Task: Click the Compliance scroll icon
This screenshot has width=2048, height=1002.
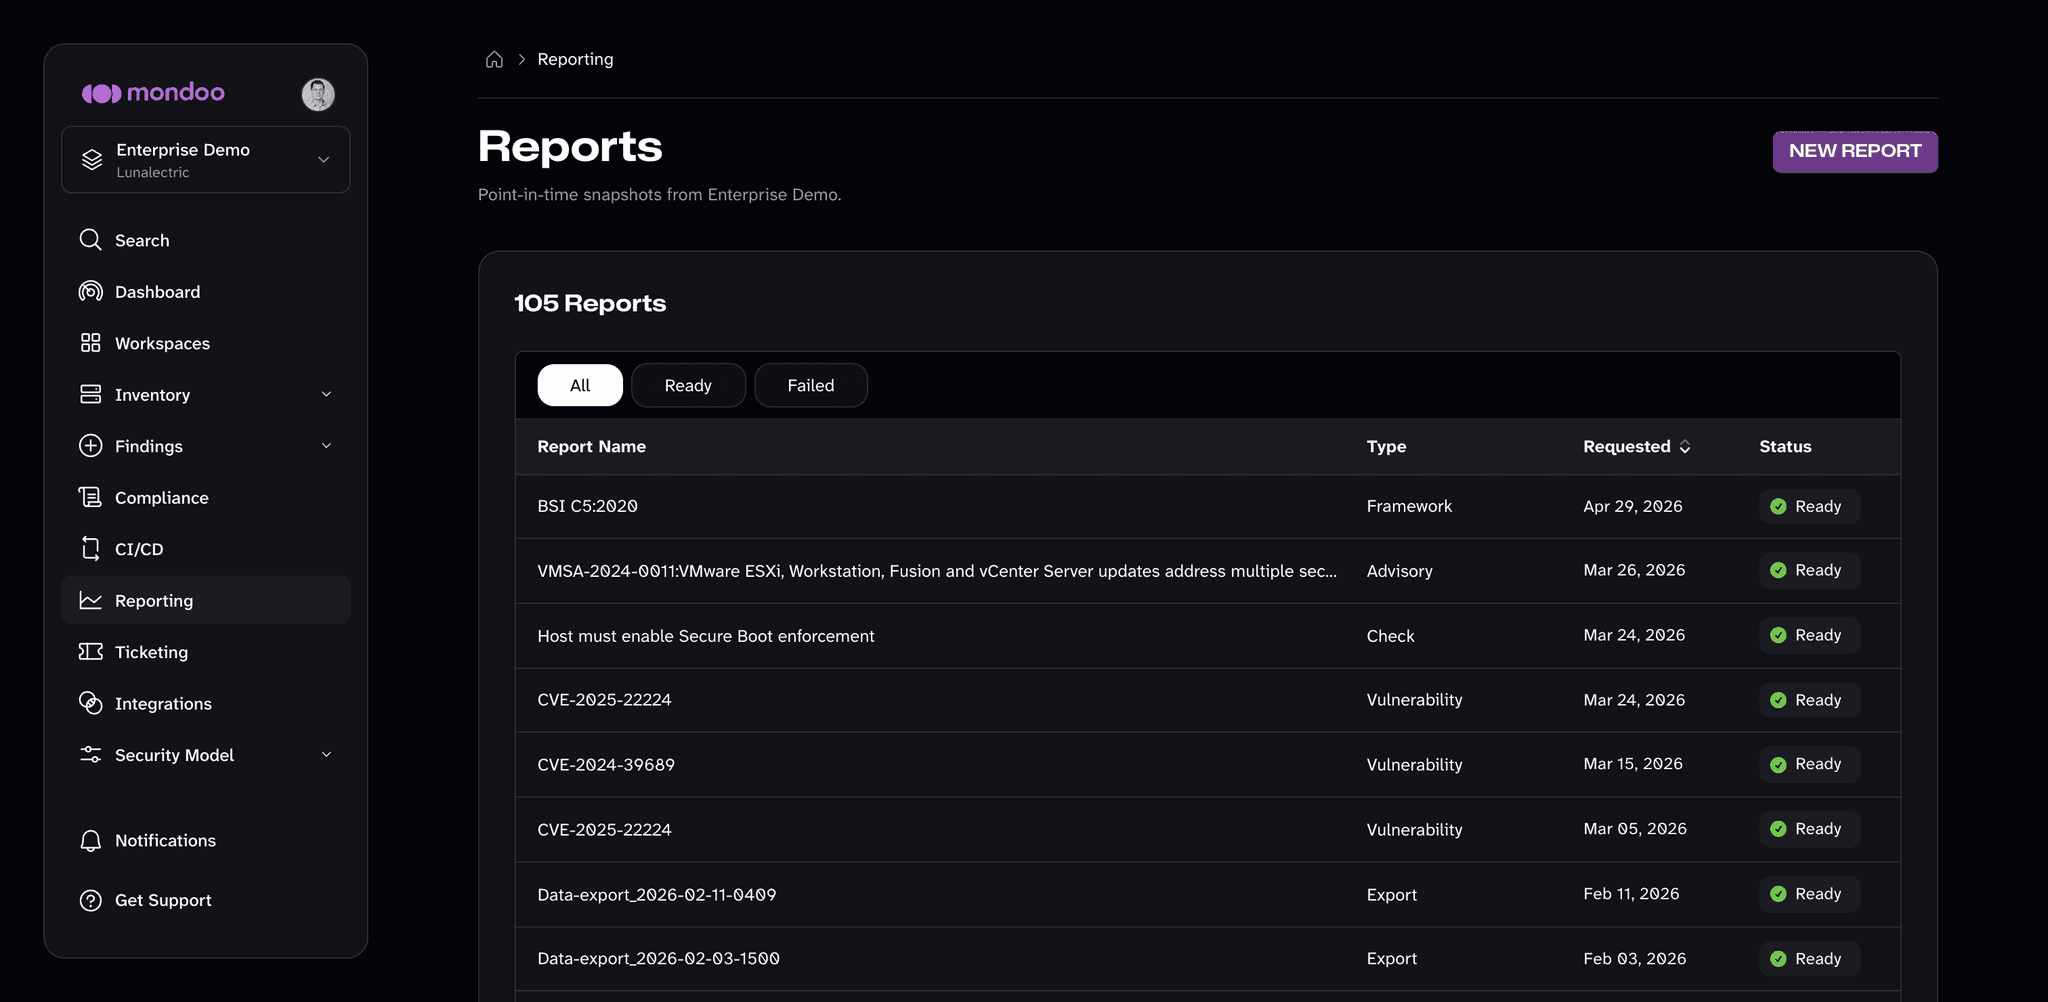Action: 90,497
